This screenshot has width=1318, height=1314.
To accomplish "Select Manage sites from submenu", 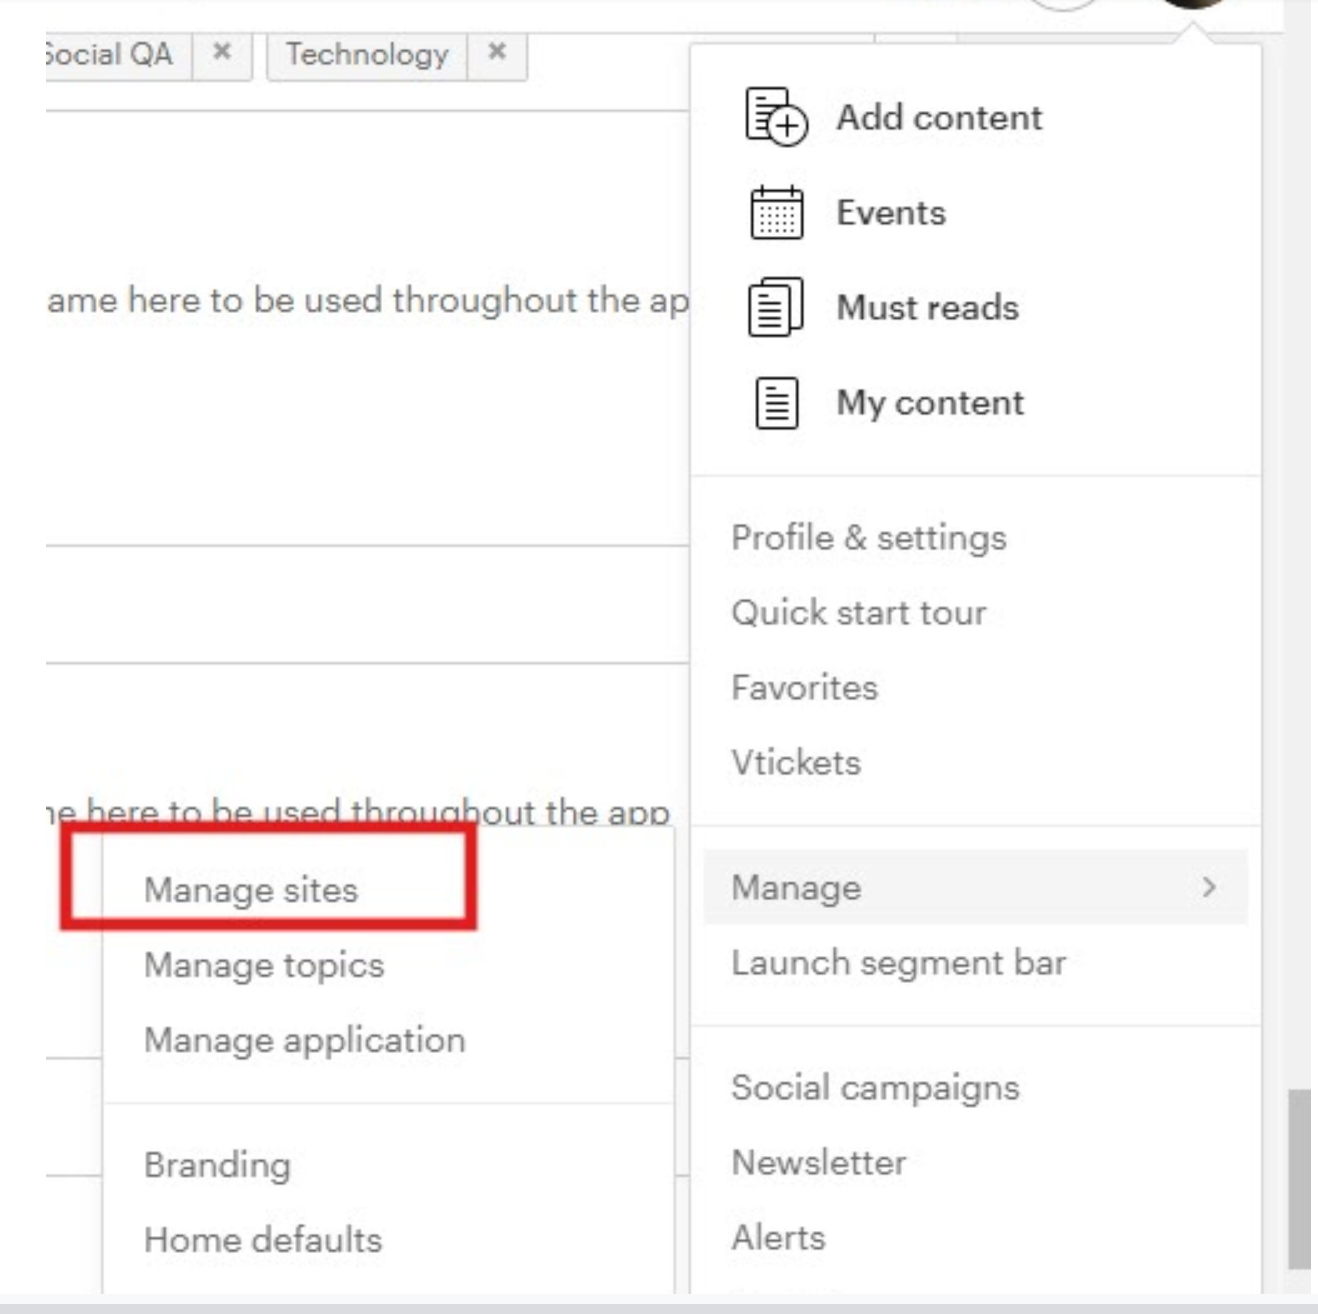I will 251,890.
